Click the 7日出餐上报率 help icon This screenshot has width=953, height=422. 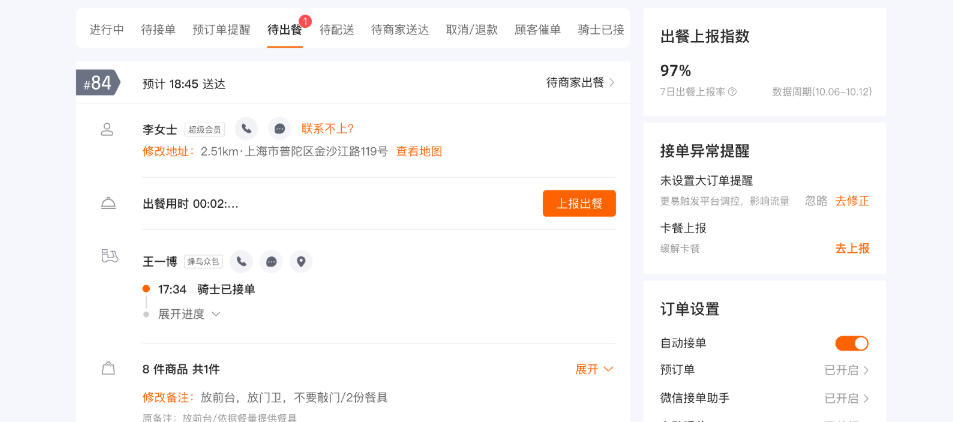click(x=732, y=92)
